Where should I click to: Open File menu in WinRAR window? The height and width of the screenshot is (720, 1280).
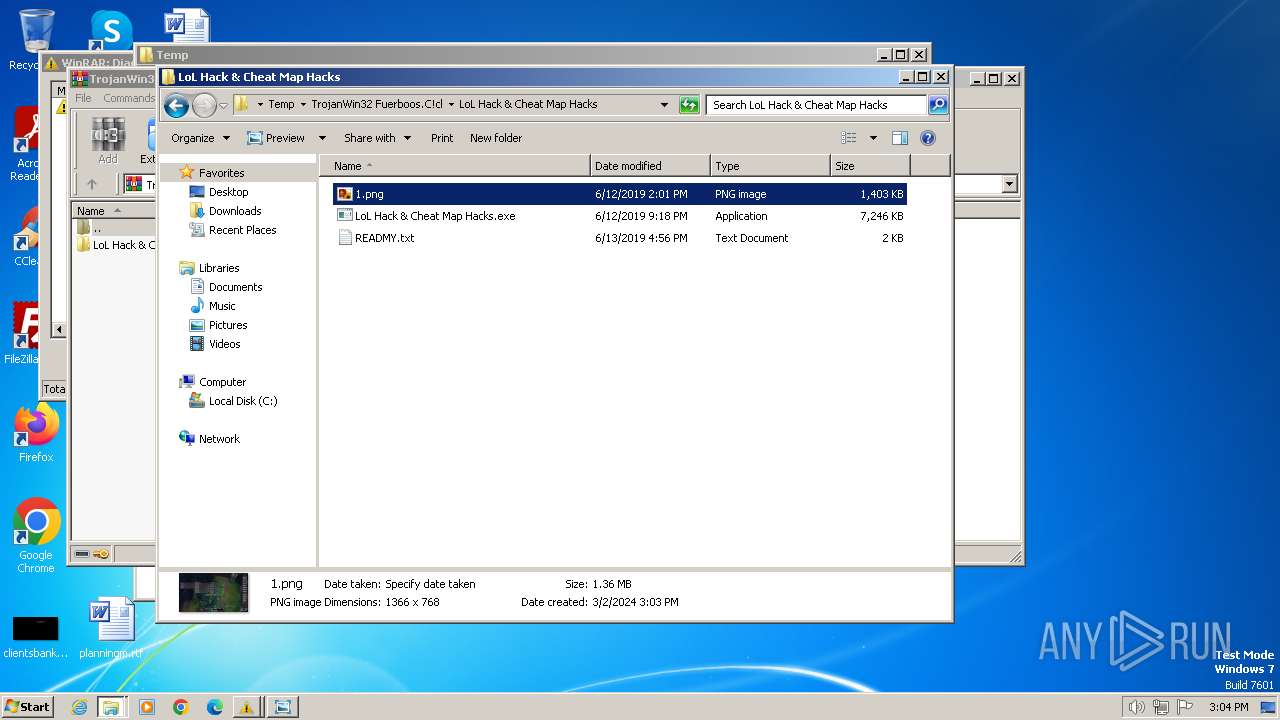(83, 98)
